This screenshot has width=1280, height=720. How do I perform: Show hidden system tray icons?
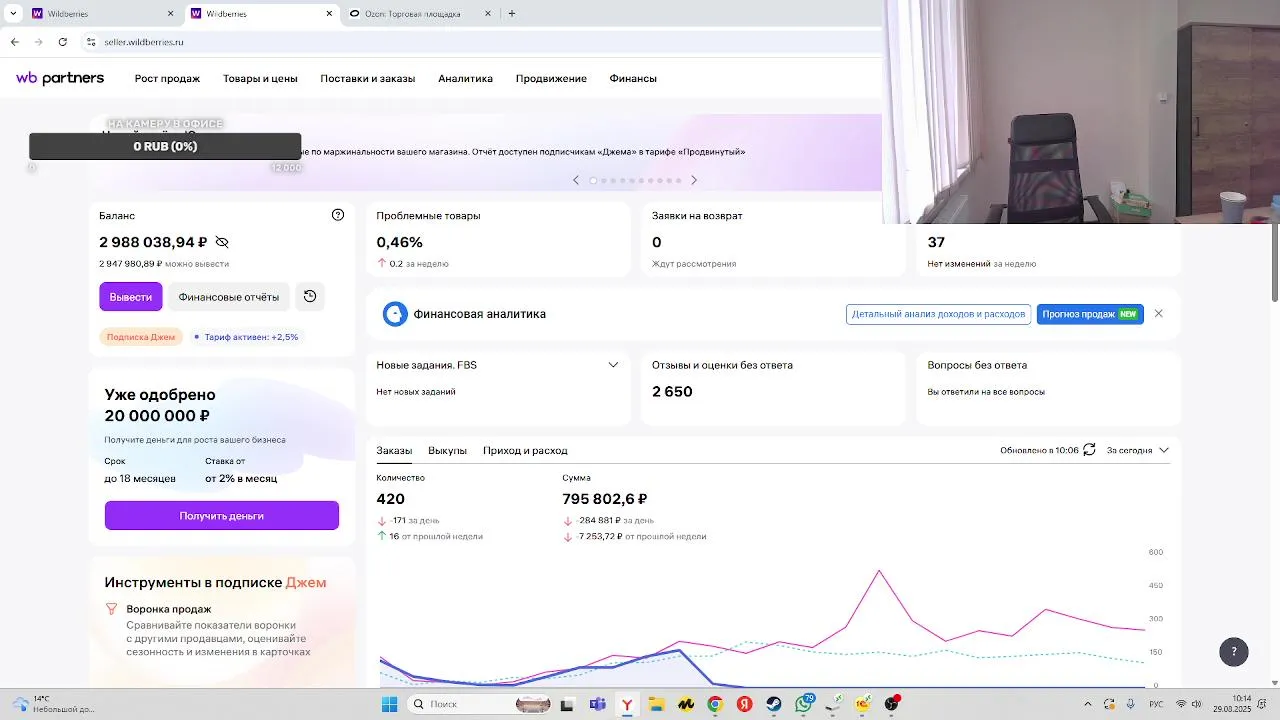(x=1088, y=704)
